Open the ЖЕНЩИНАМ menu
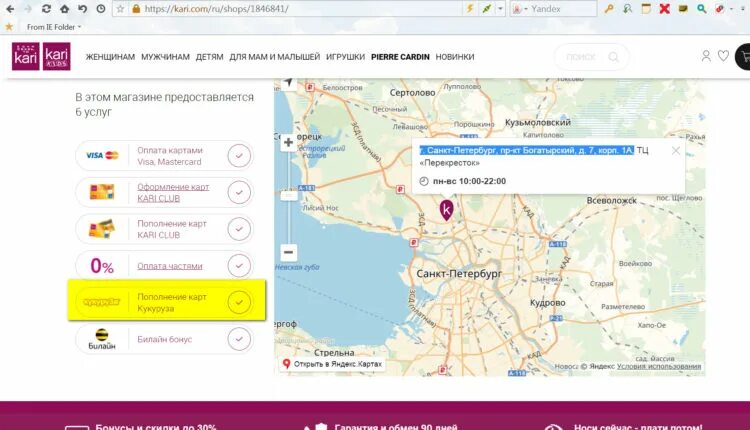 click(x=110, y=57)
